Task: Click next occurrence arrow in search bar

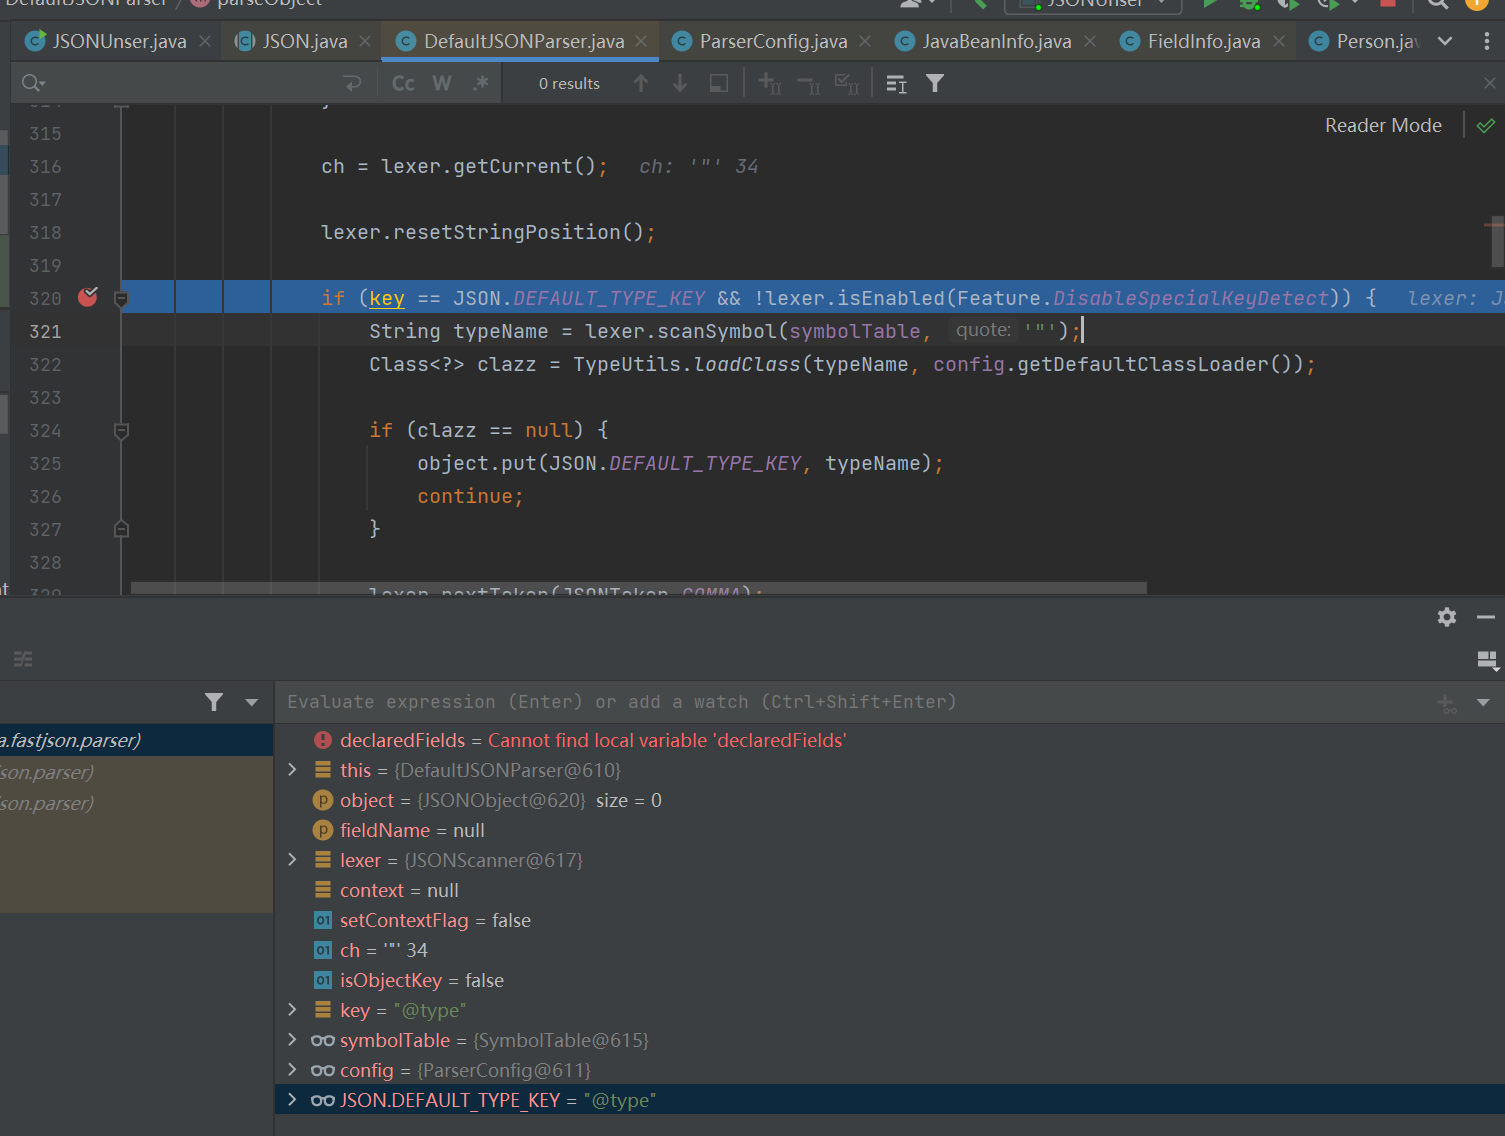Action: (x=680, y=84)
